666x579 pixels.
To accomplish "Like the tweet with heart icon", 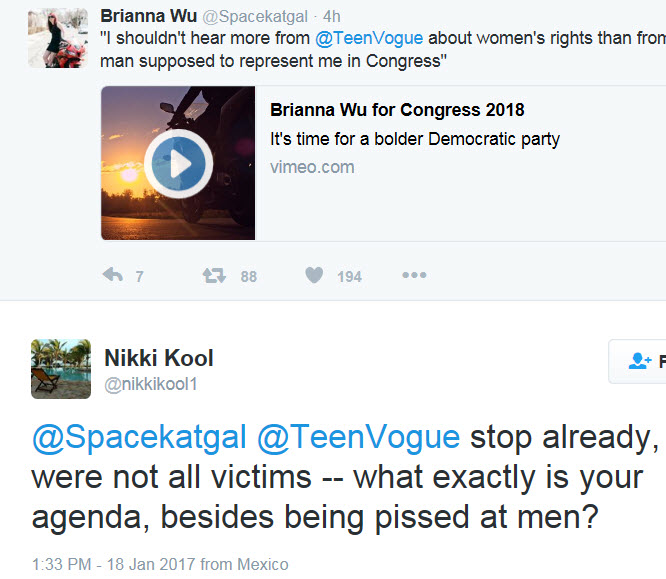I will pos(314,275).
